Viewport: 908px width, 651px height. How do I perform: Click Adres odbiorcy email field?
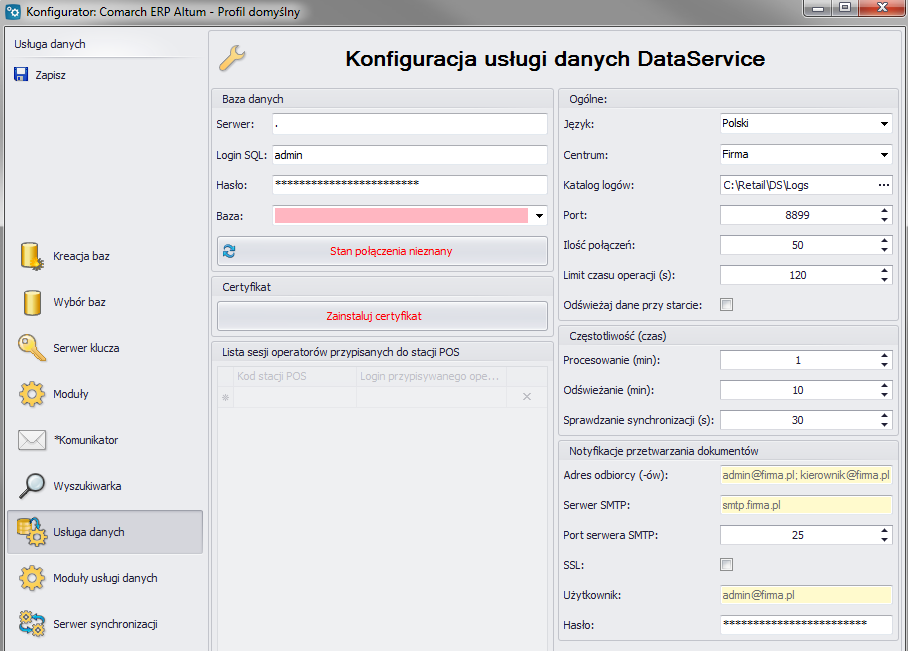click(806, 475)
